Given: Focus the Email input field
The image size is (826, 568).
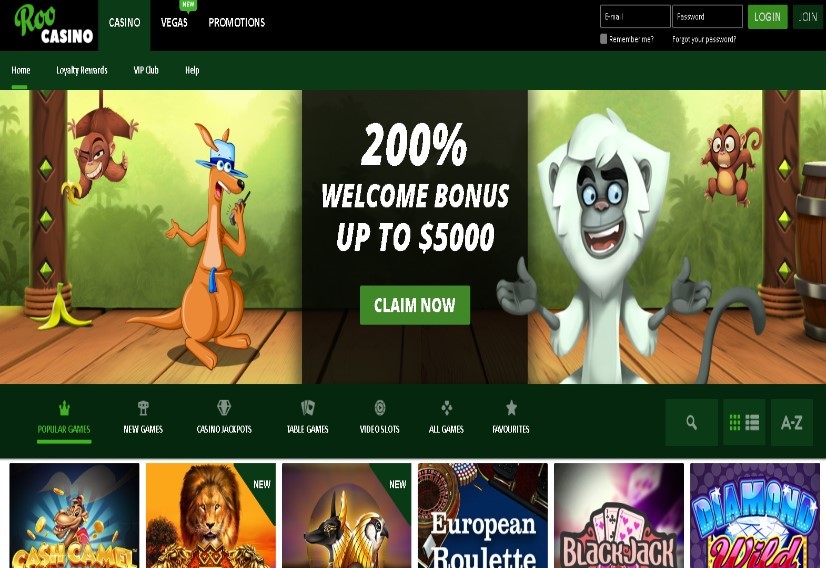Looking at the screenshot, I should (x=635, y=17).
